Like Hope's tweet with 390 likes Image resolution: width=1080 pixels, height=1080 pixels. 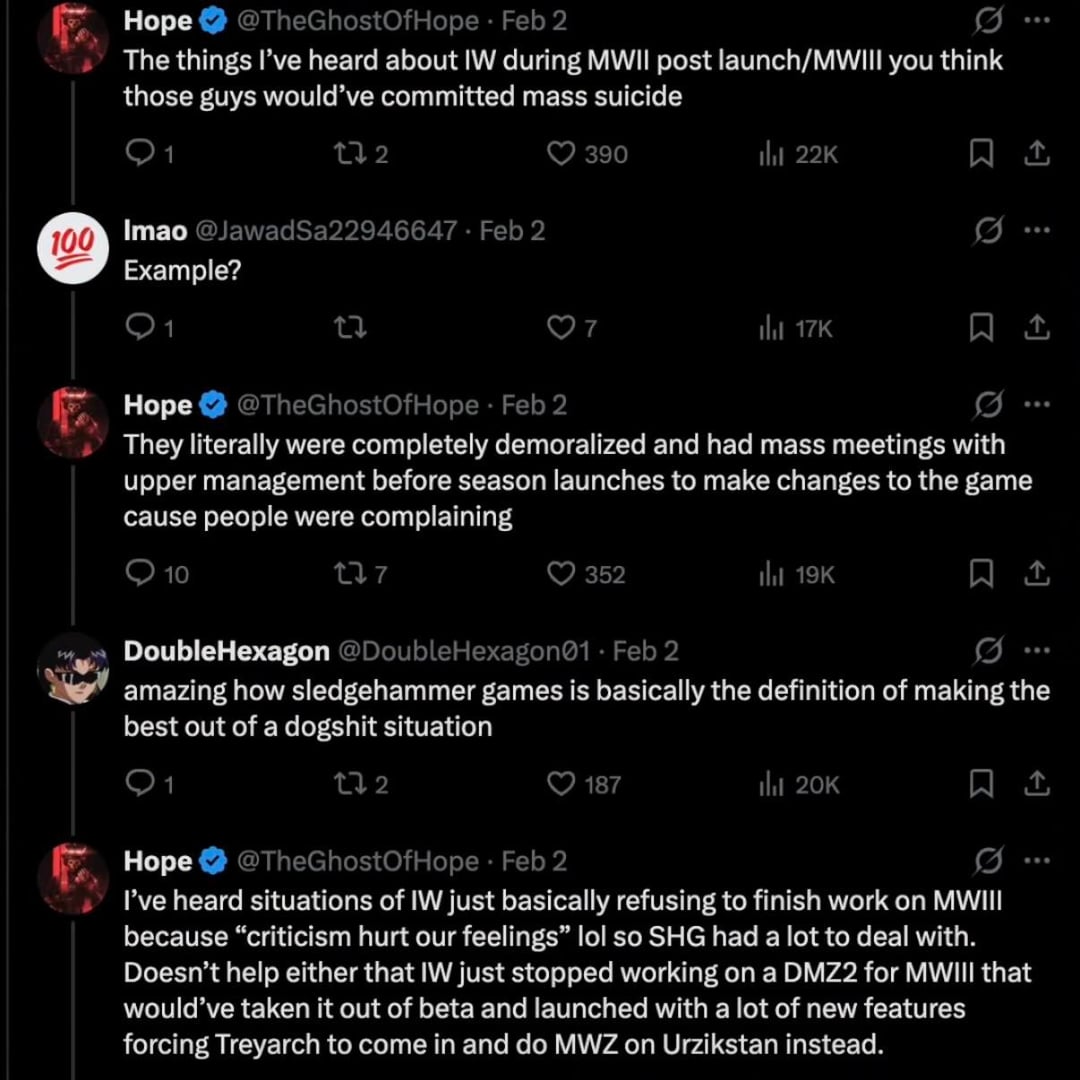point(563,154)
